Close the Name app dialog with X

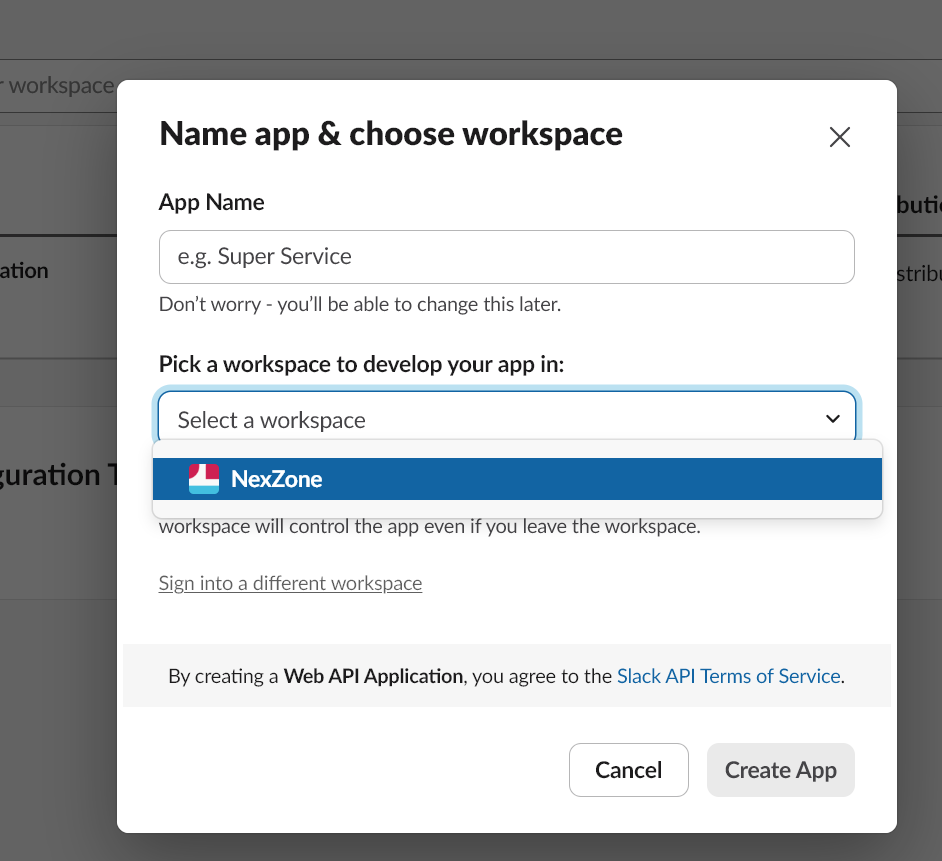pyautogui.click(x=839, y=137)
